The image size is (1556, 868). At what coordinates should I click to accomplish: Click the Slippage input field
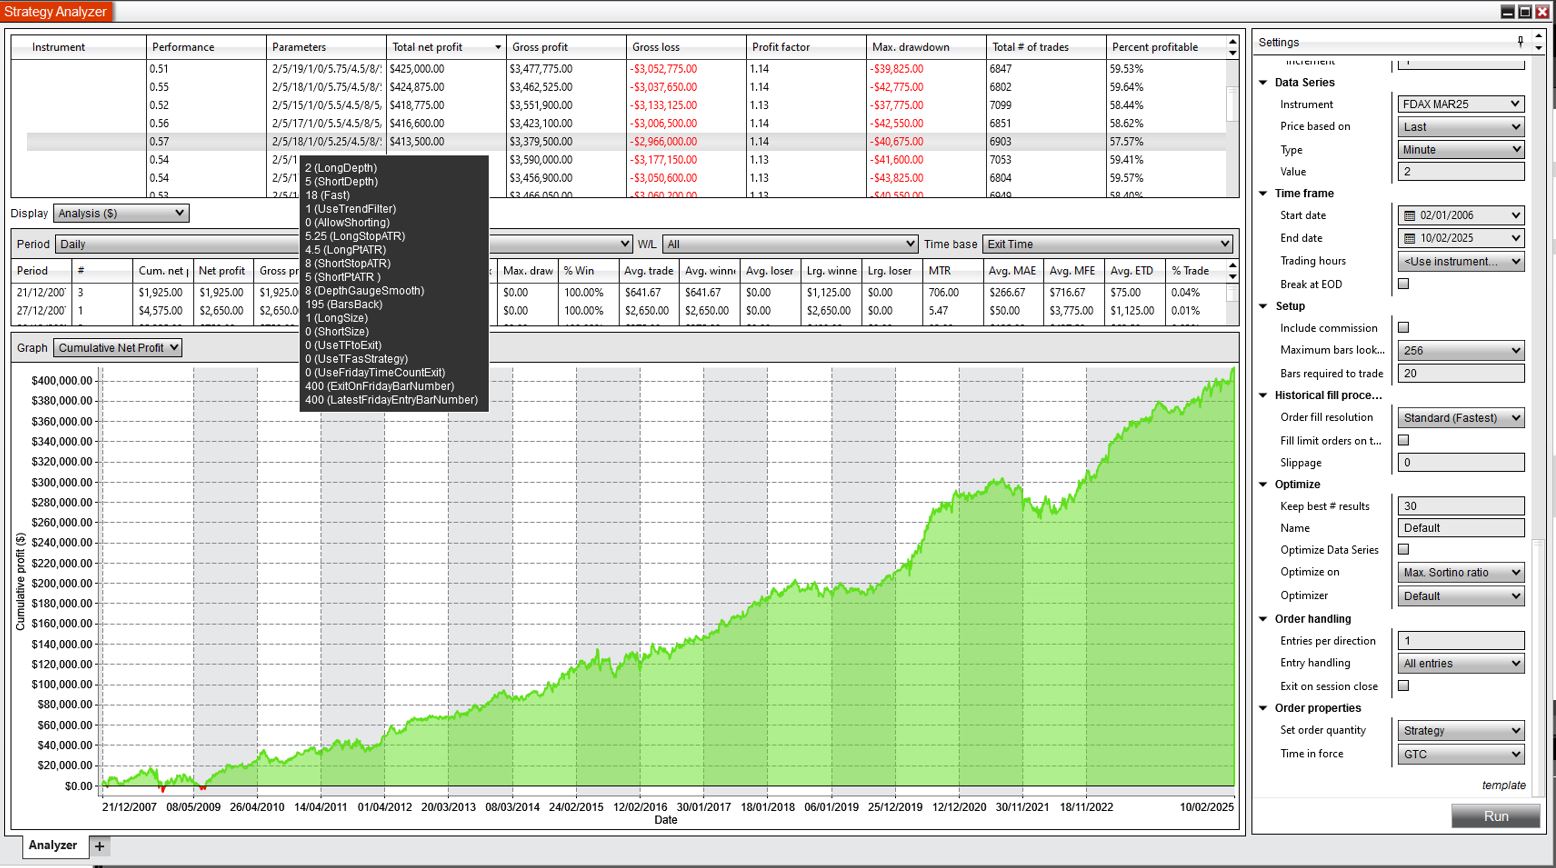click(1460, 463)
